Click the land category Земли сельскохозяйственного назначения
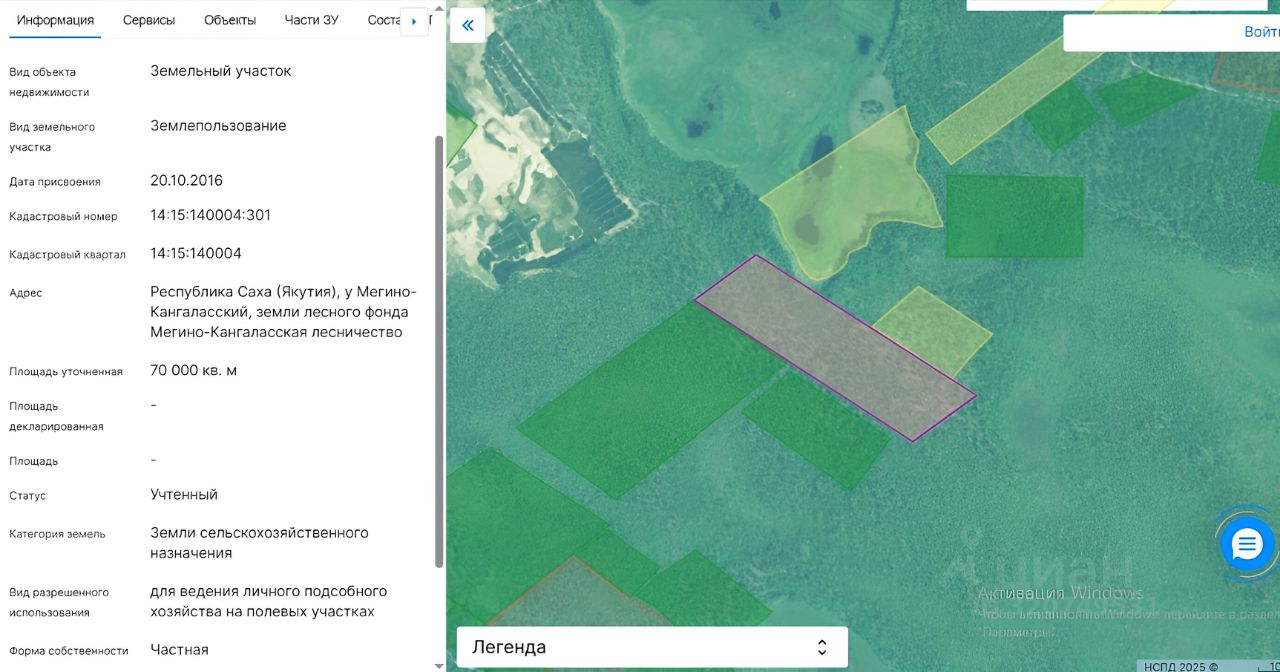This screenshot has width=1280, height=672. pyautogui.click(x=259, y=542)
